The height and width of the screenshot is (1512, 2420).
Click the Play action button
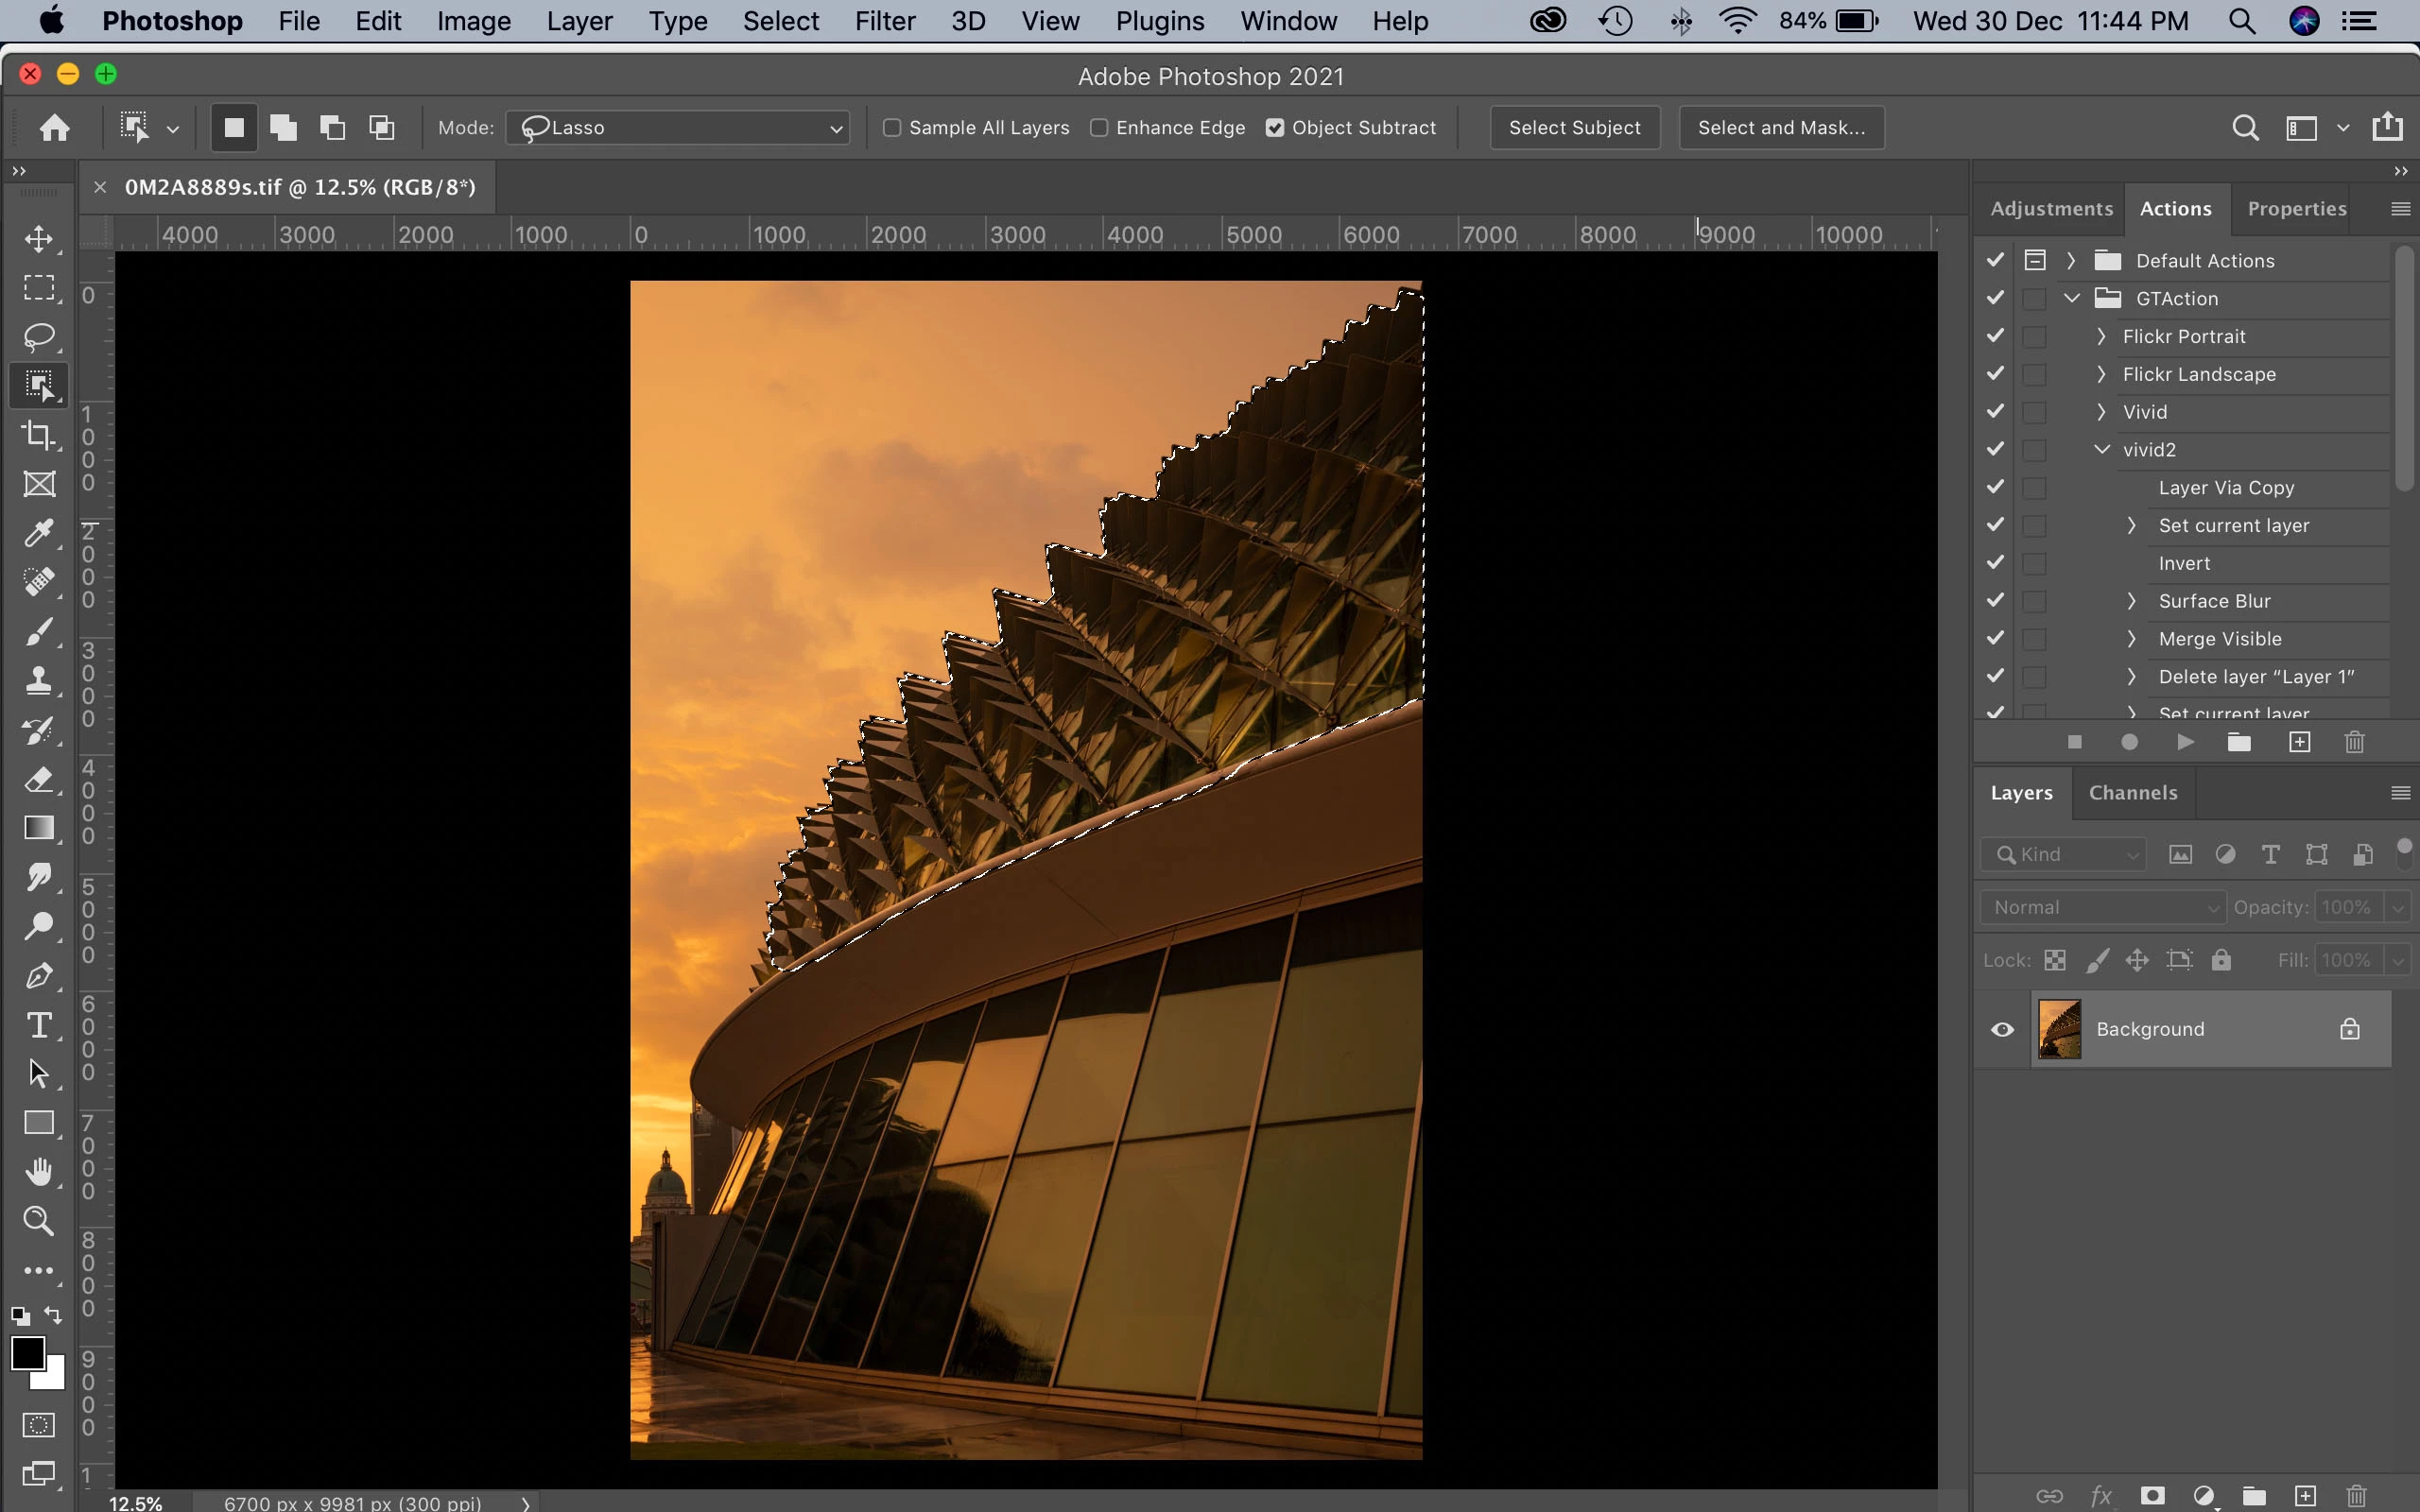coord(2185,742)
